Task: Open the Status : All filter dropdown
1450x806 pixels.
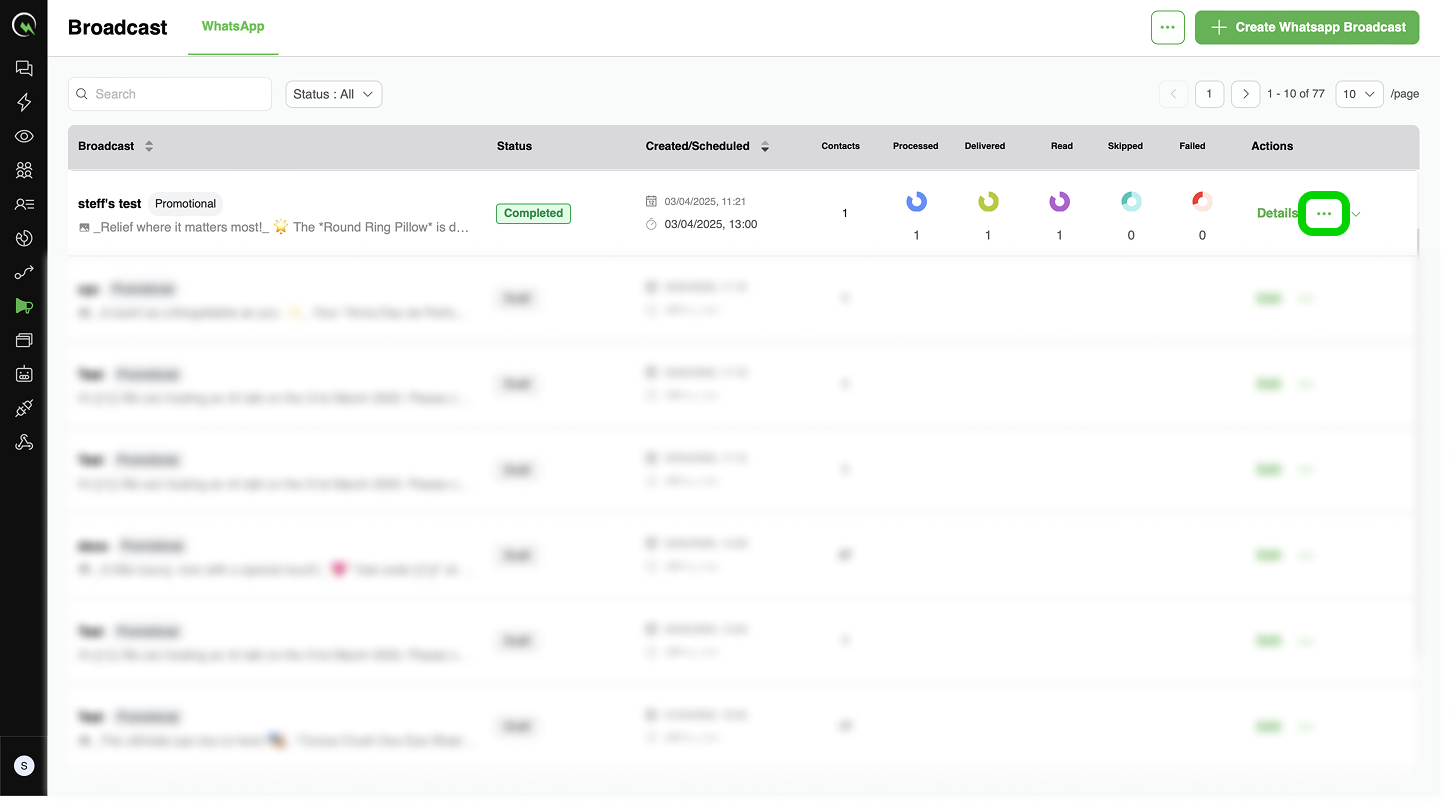Action: coord(333,94)
